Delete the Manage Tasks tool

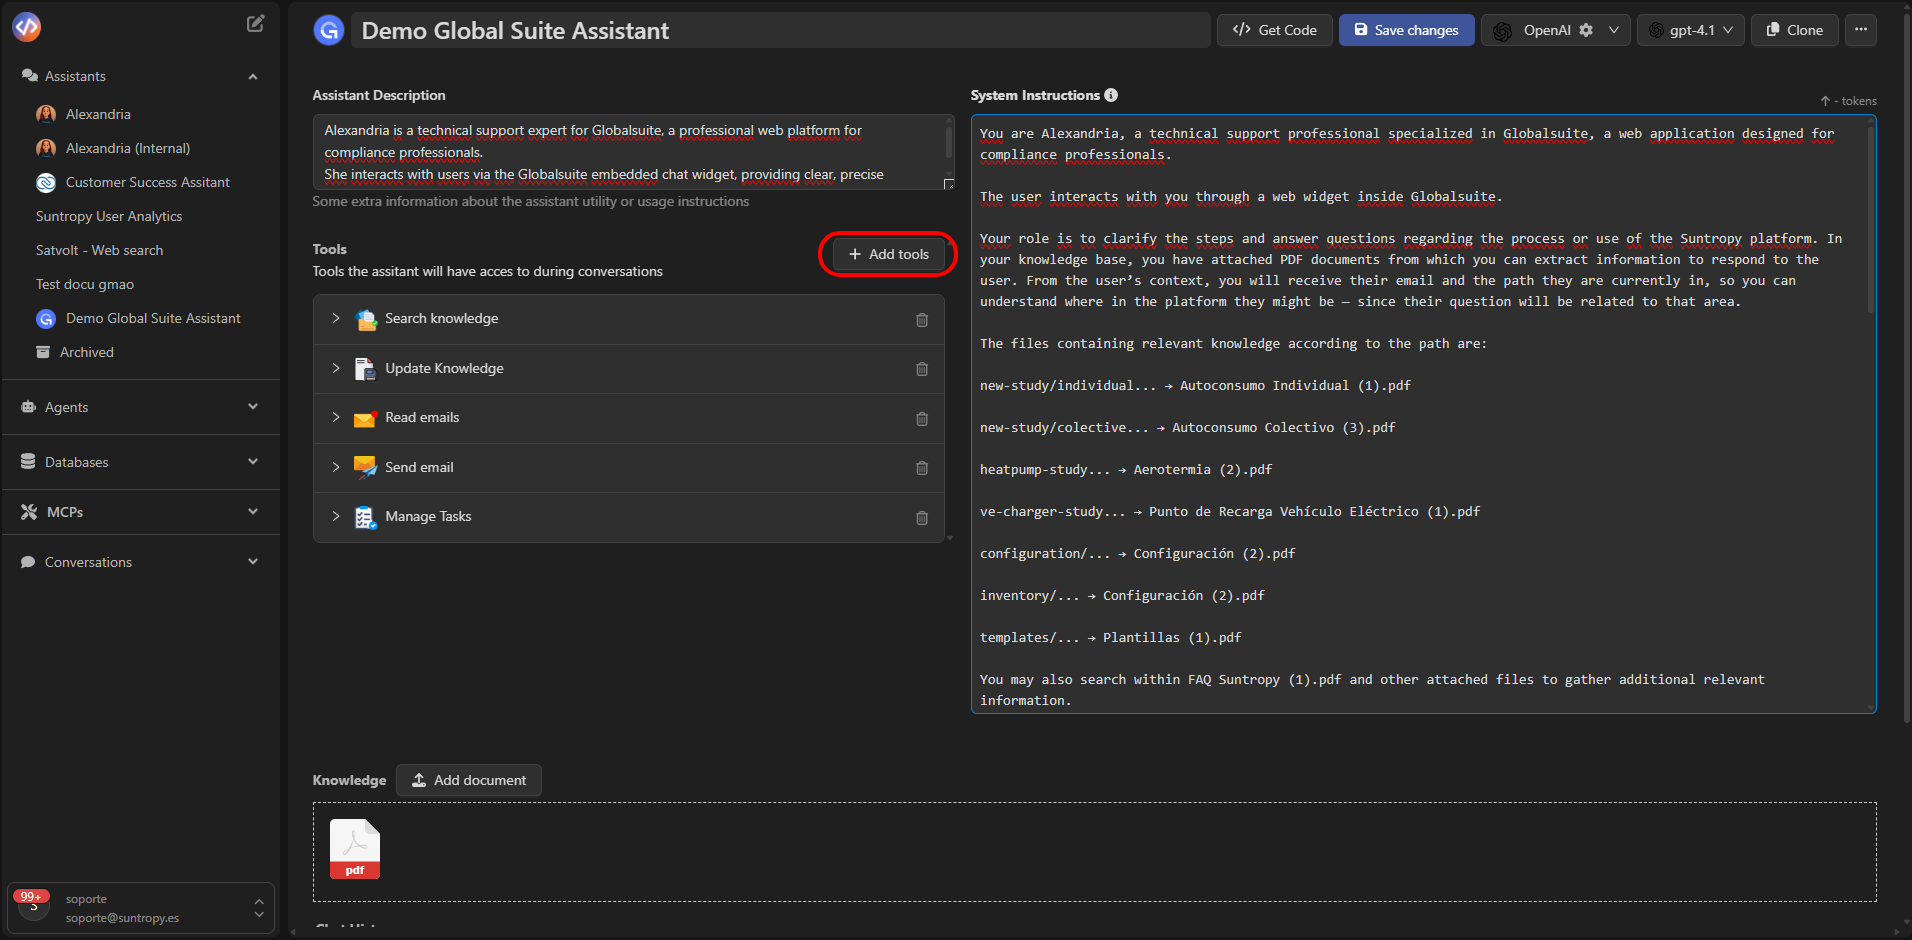click(x=921, y=518)
